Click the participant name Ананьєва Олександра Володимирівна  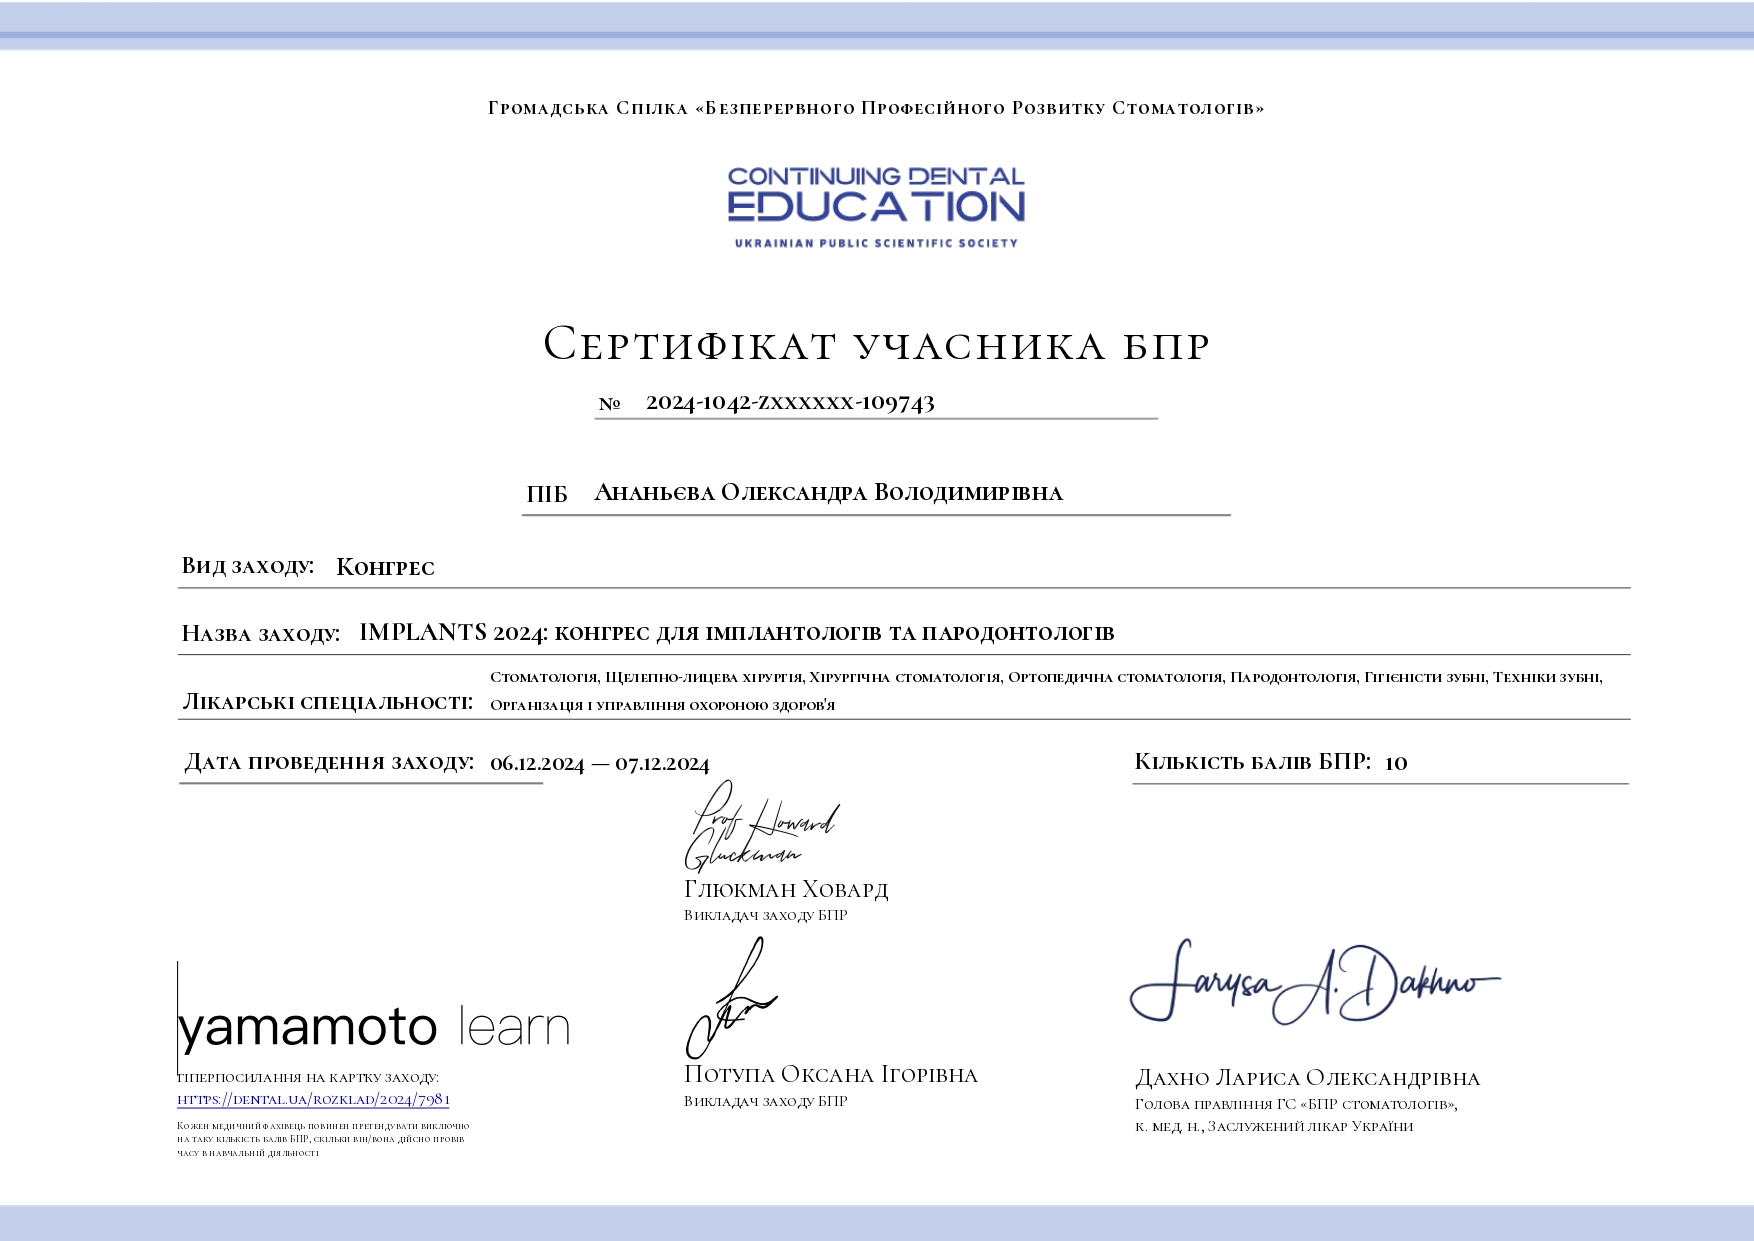[828, 493]
